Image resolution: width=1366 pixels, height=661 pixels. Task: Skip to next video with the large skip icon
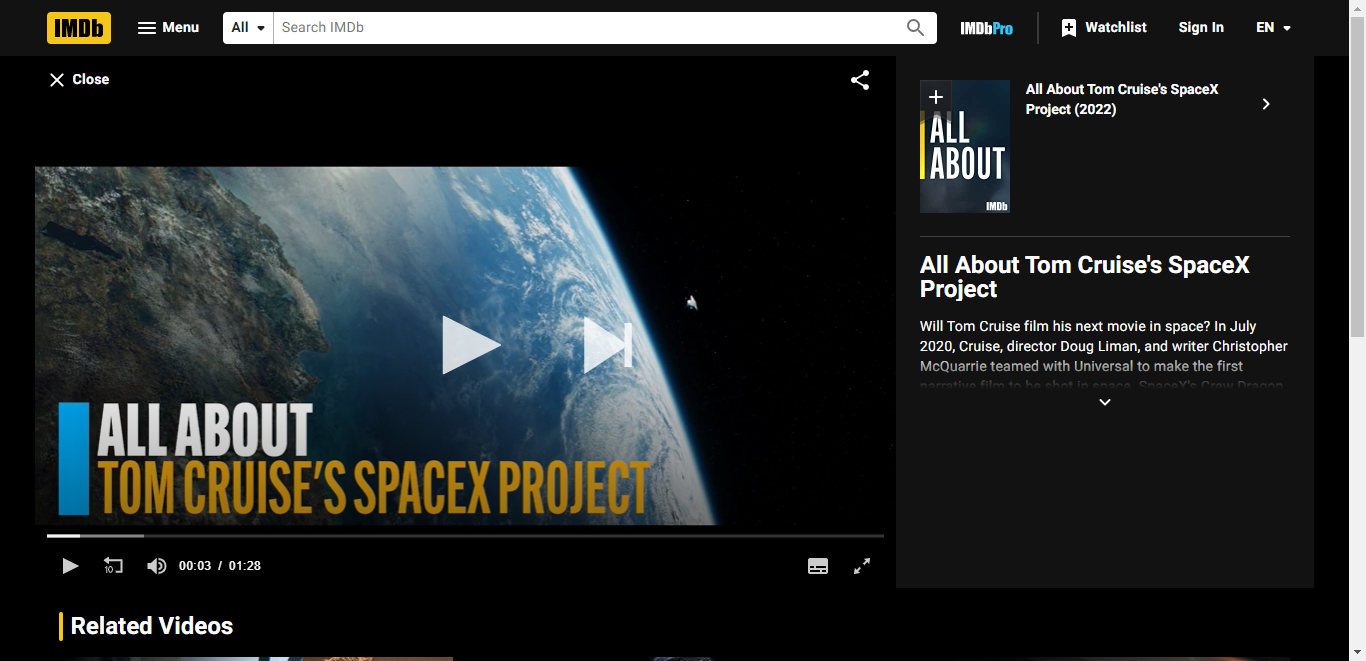pyautogui.click(x=608, y=346)
